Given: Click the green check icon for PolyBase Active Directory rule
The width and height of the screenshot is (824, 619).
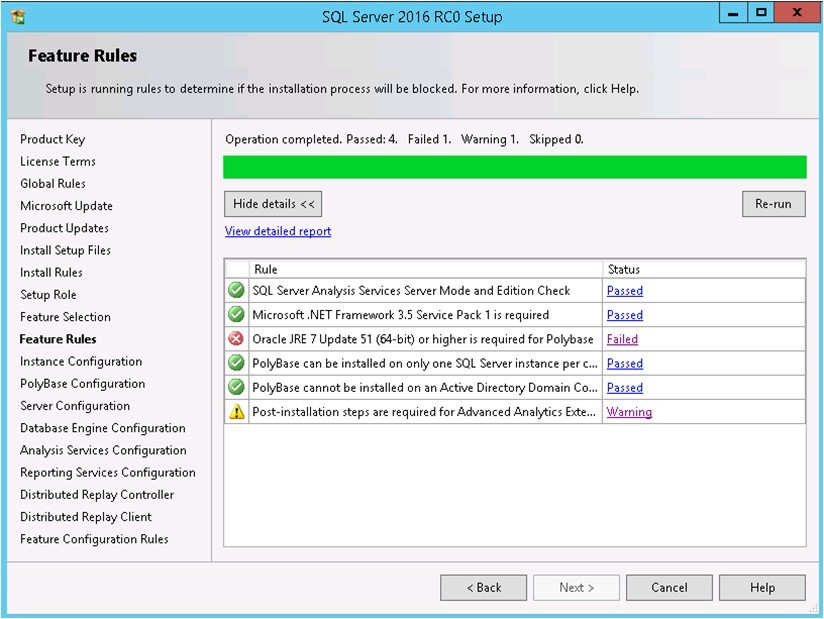Looking at the screenshot, I should tap(236, 387).
